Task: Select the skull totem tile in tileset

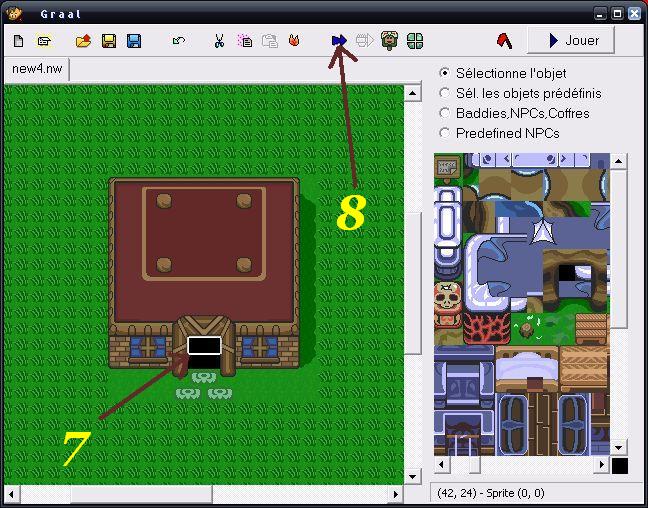Action: [x=447, y=305]
